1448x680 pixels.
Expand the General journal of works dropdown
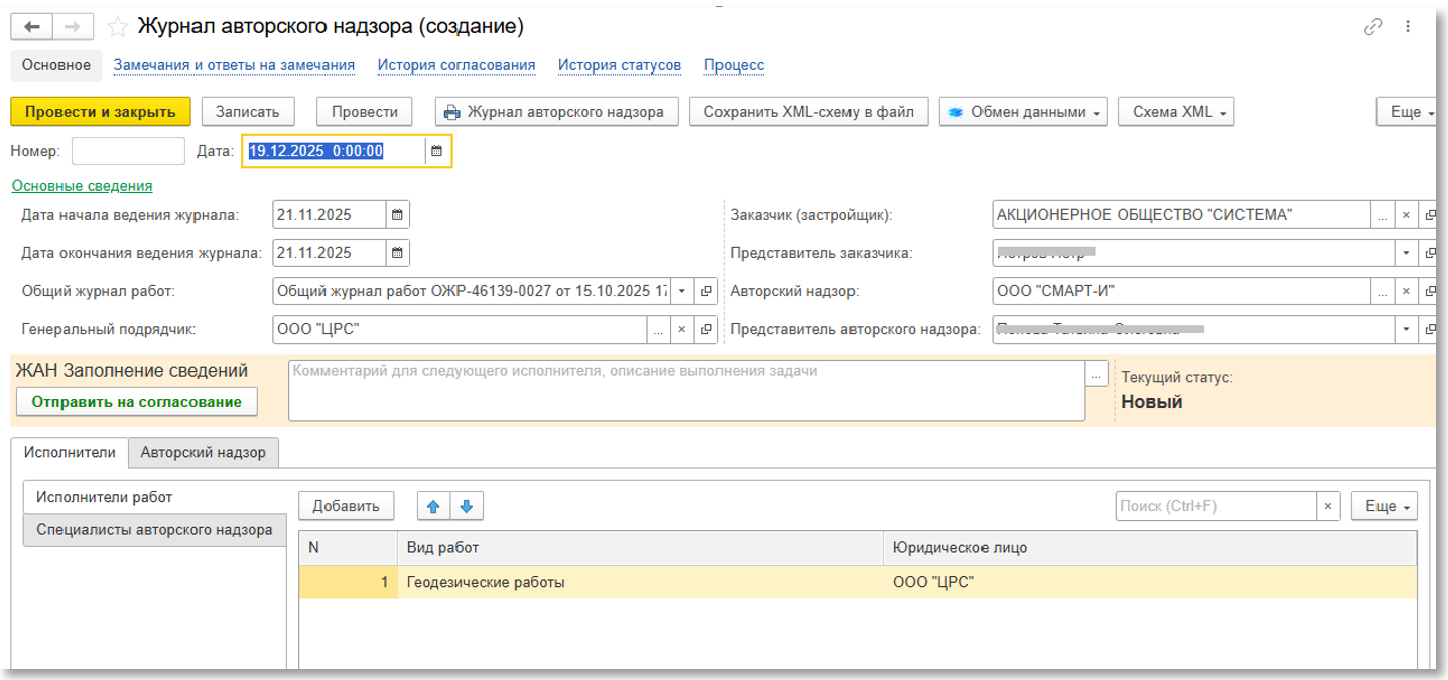click(x=682, y=291)
